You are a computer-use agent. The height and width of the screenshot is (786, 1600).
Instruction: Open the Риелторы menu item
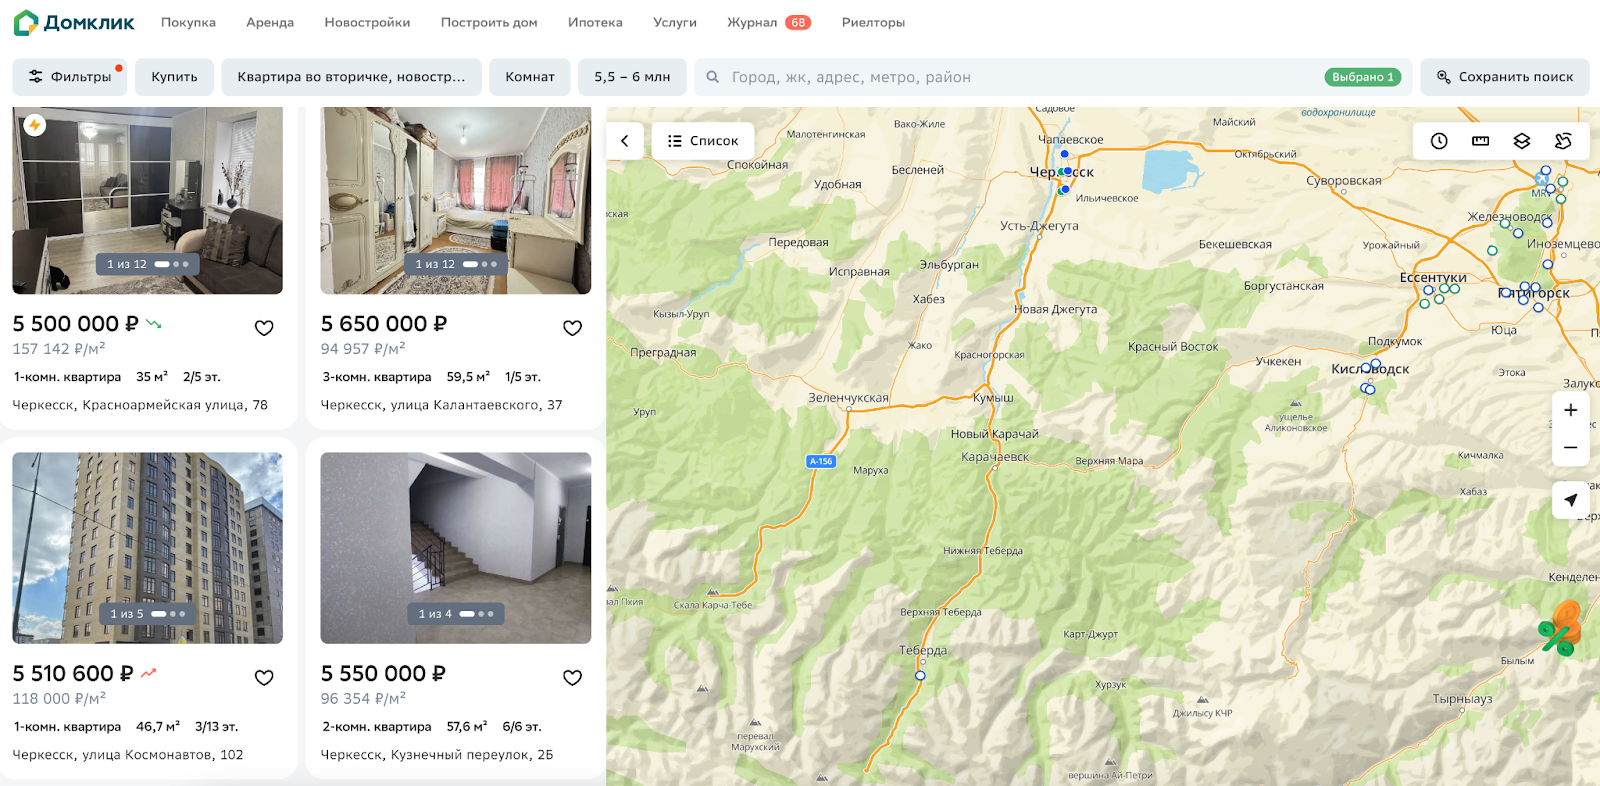pos(873,22)
